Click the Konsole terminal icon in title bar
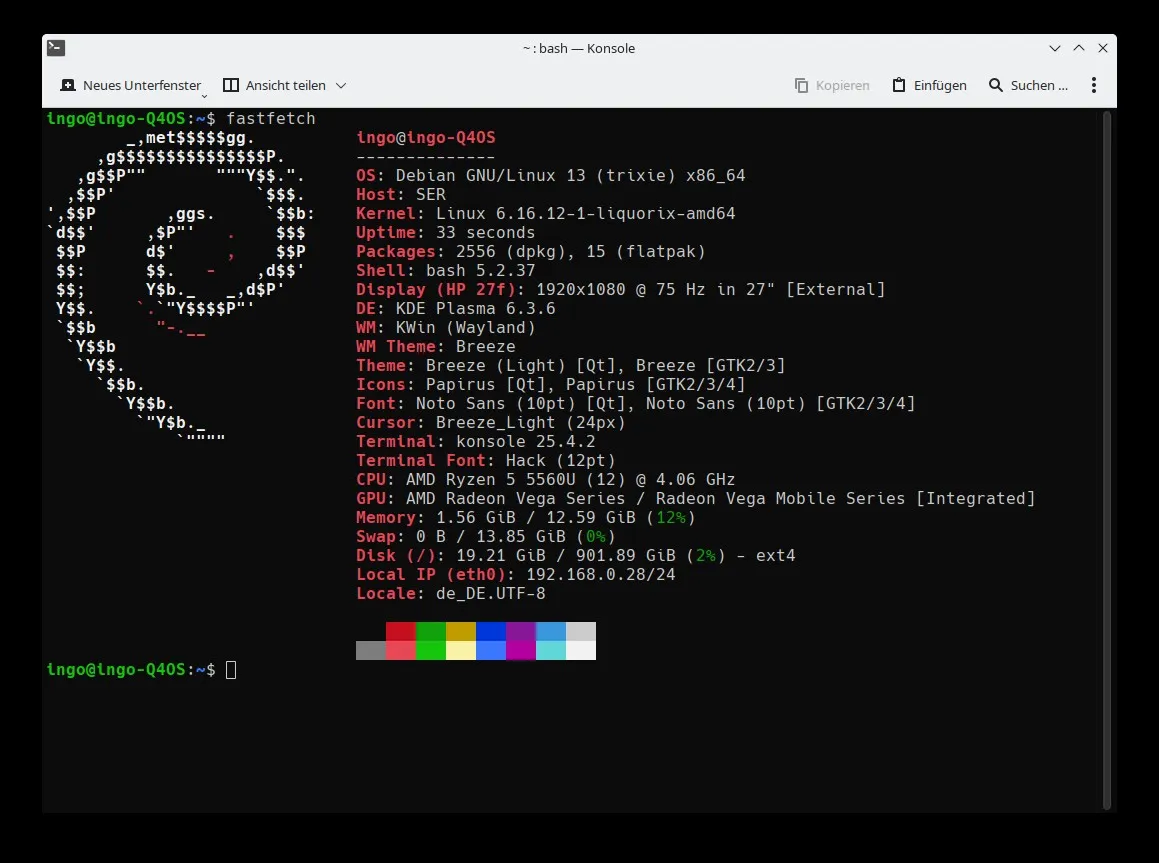1159x863 pixels. [x=57, y=48]
